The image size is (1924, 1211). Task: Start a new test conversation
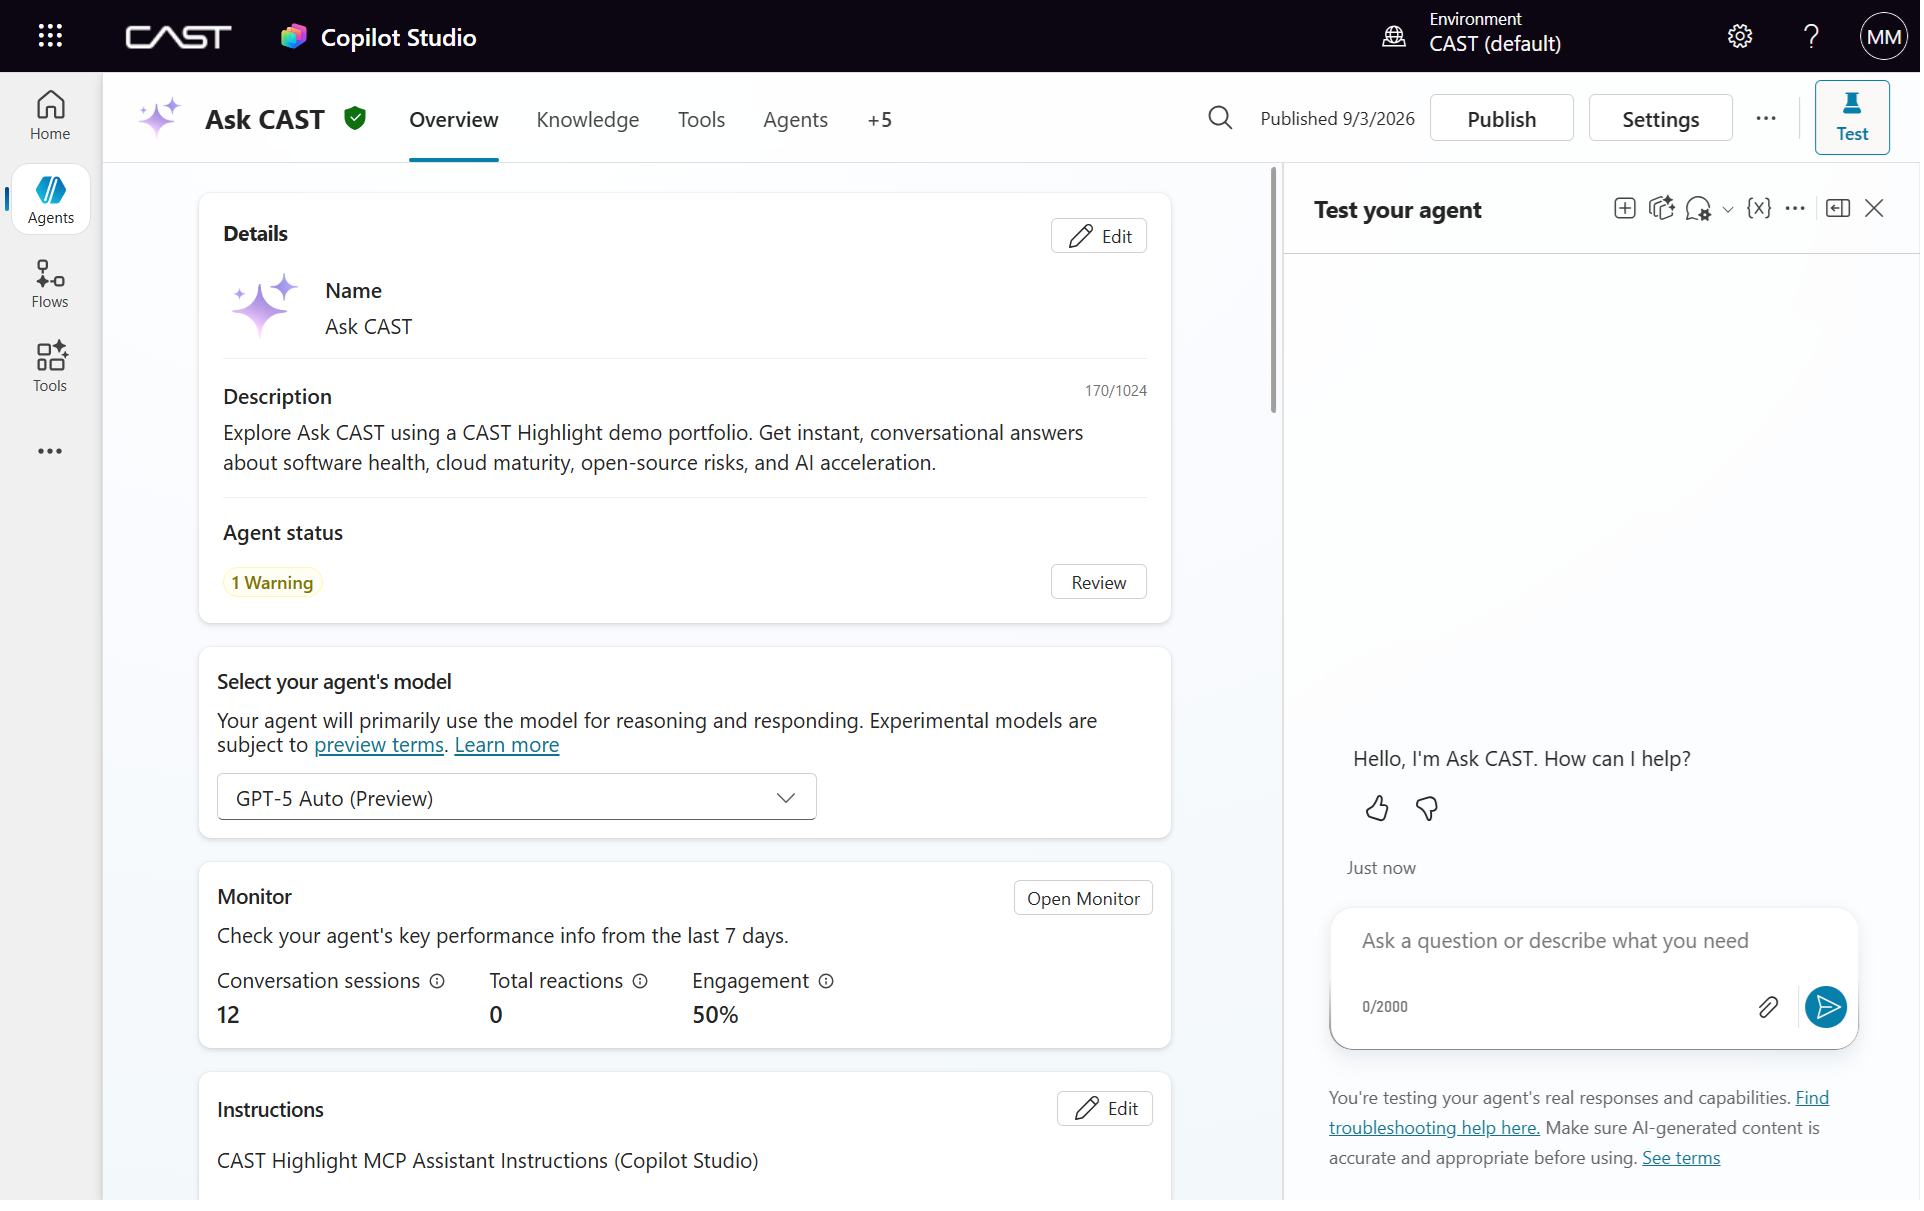pyautogui.click(x=1624, y=208)
